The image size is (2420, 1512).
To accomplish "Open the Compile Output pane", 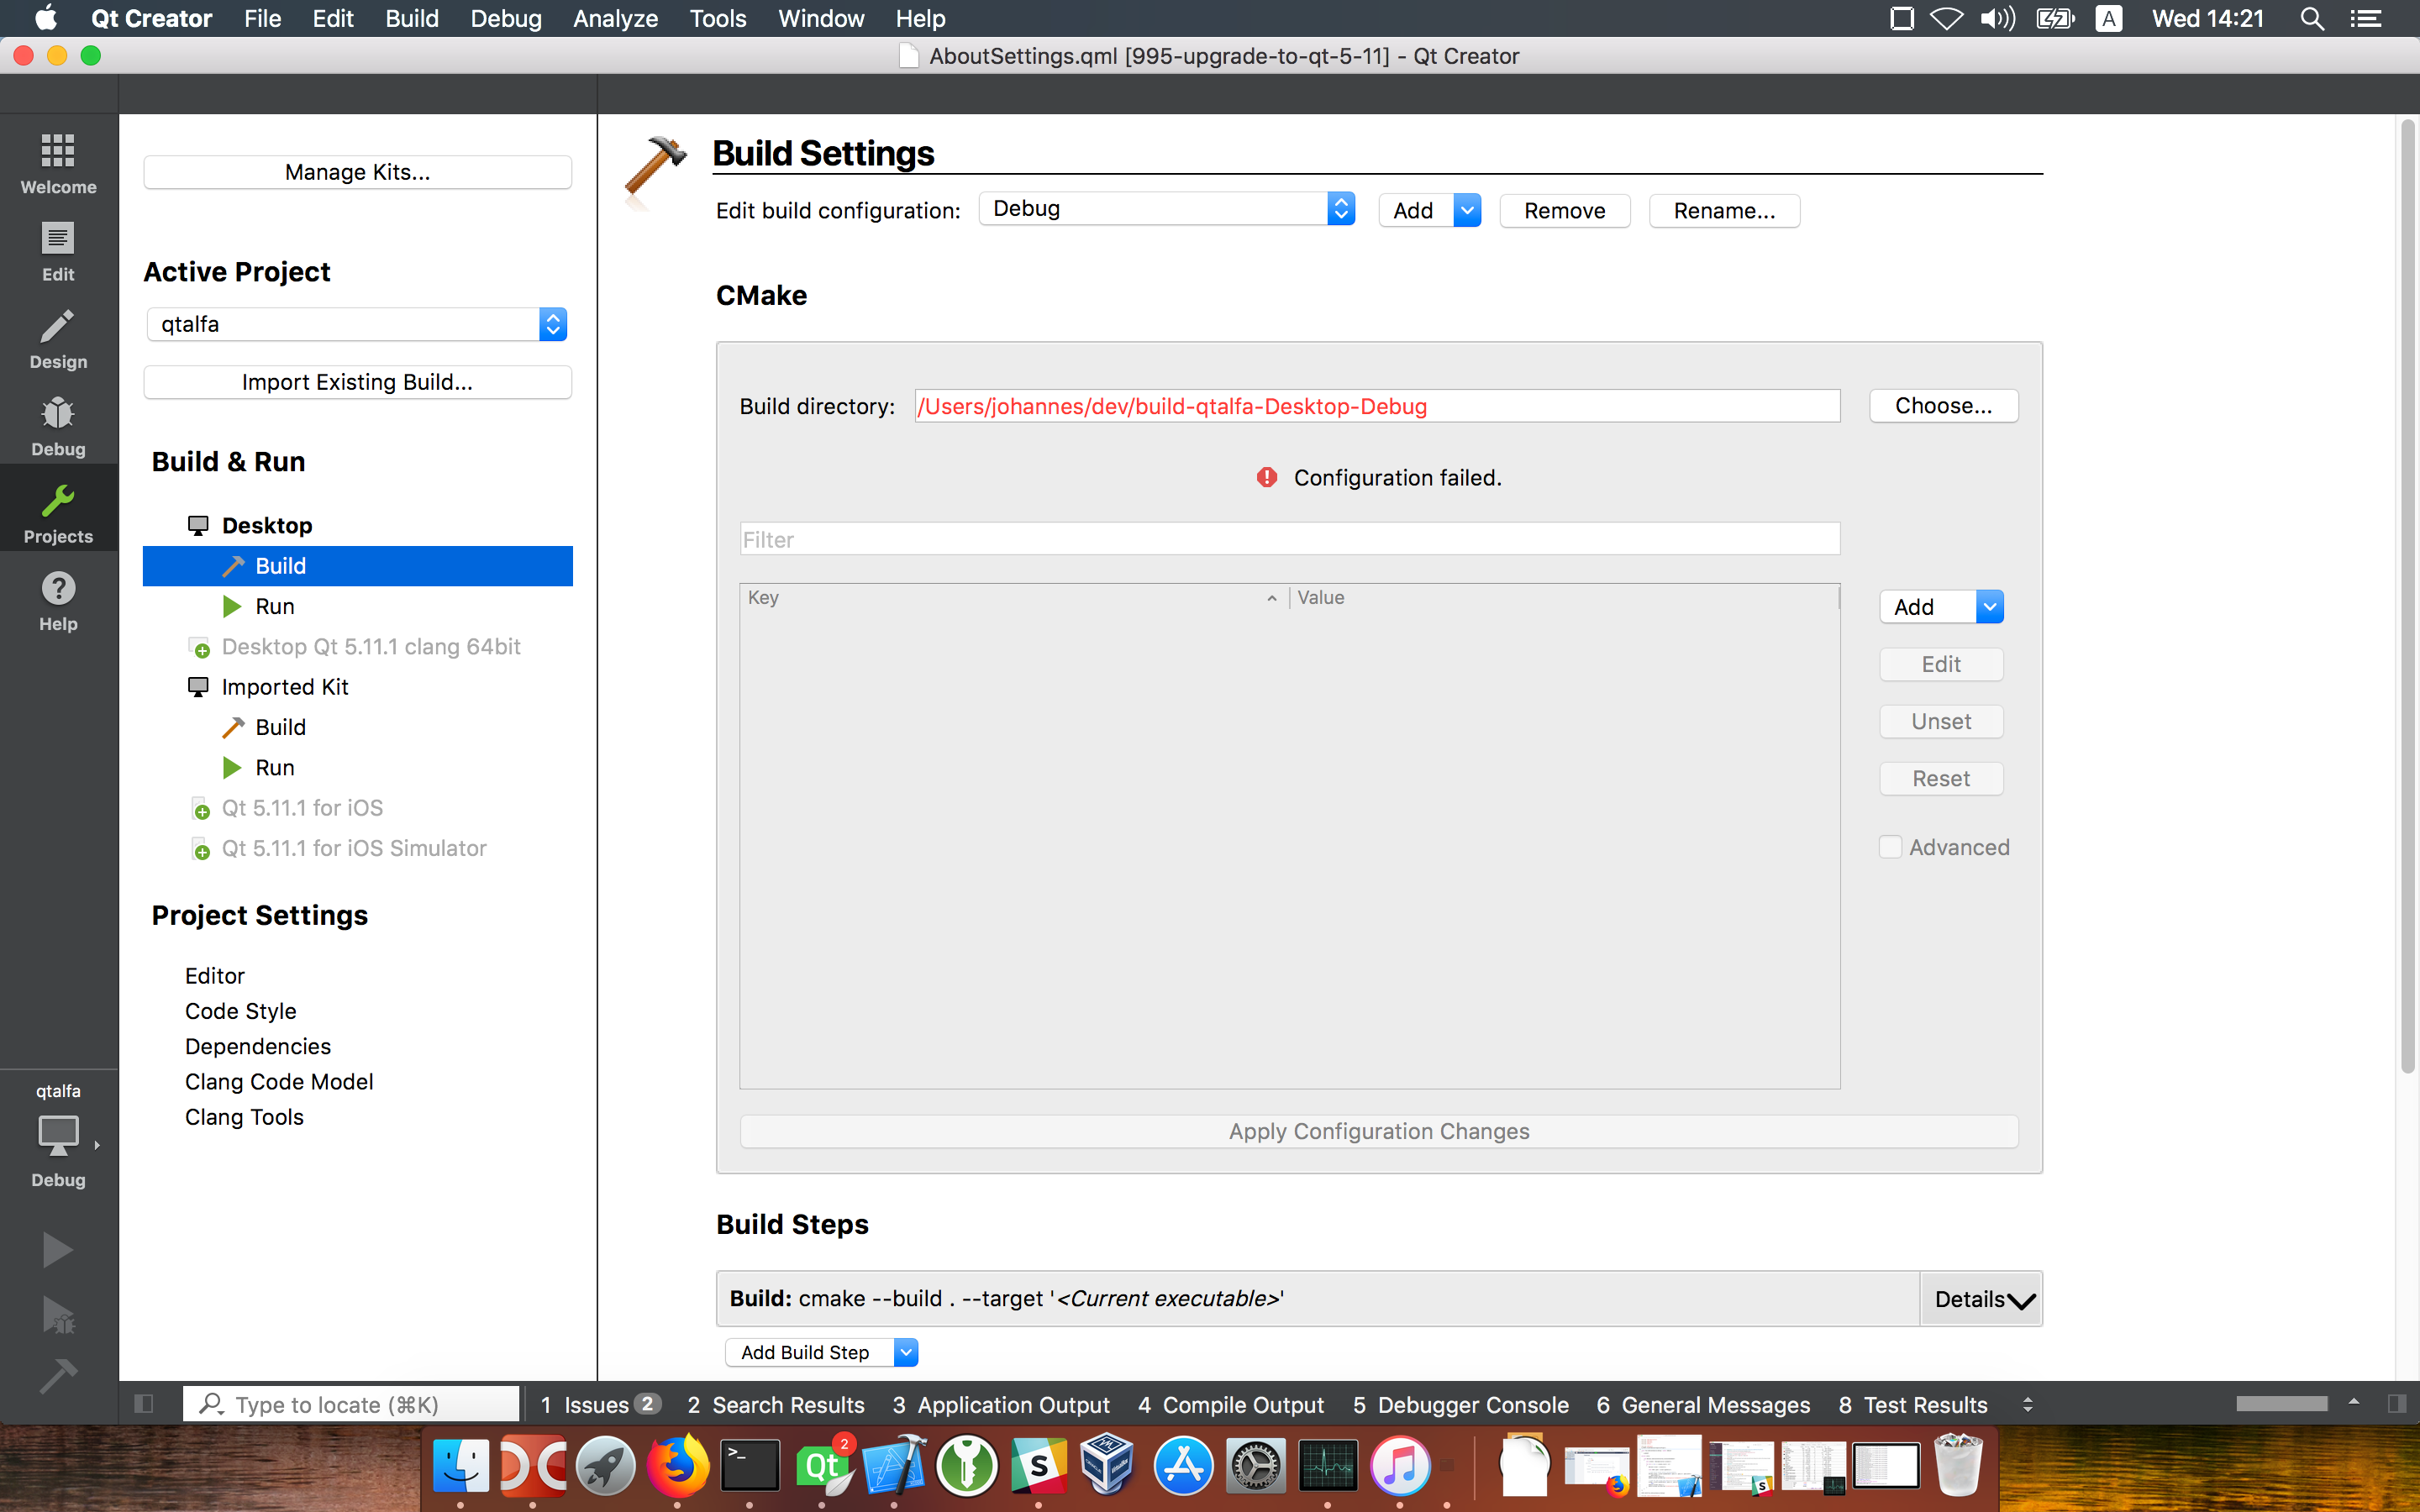I will coord(1231,1404).
